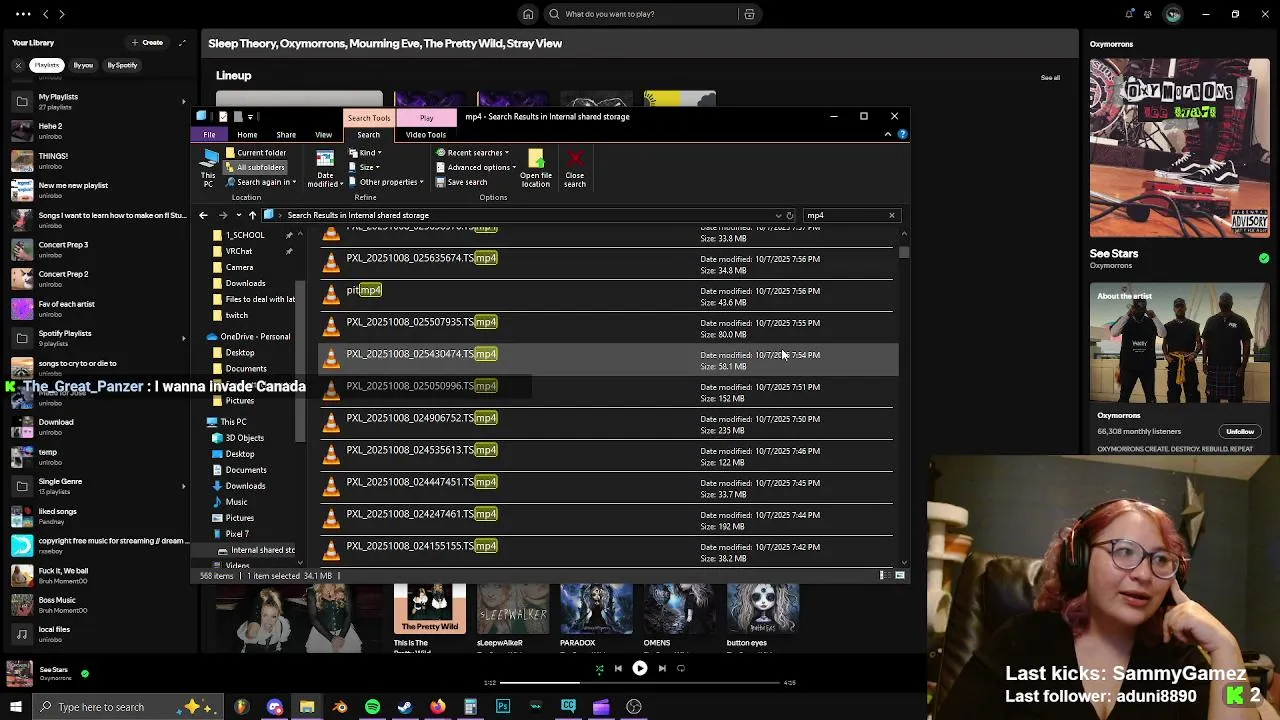
Task: Switch to the Video Tools tab
Action: (x=426, y=134)
